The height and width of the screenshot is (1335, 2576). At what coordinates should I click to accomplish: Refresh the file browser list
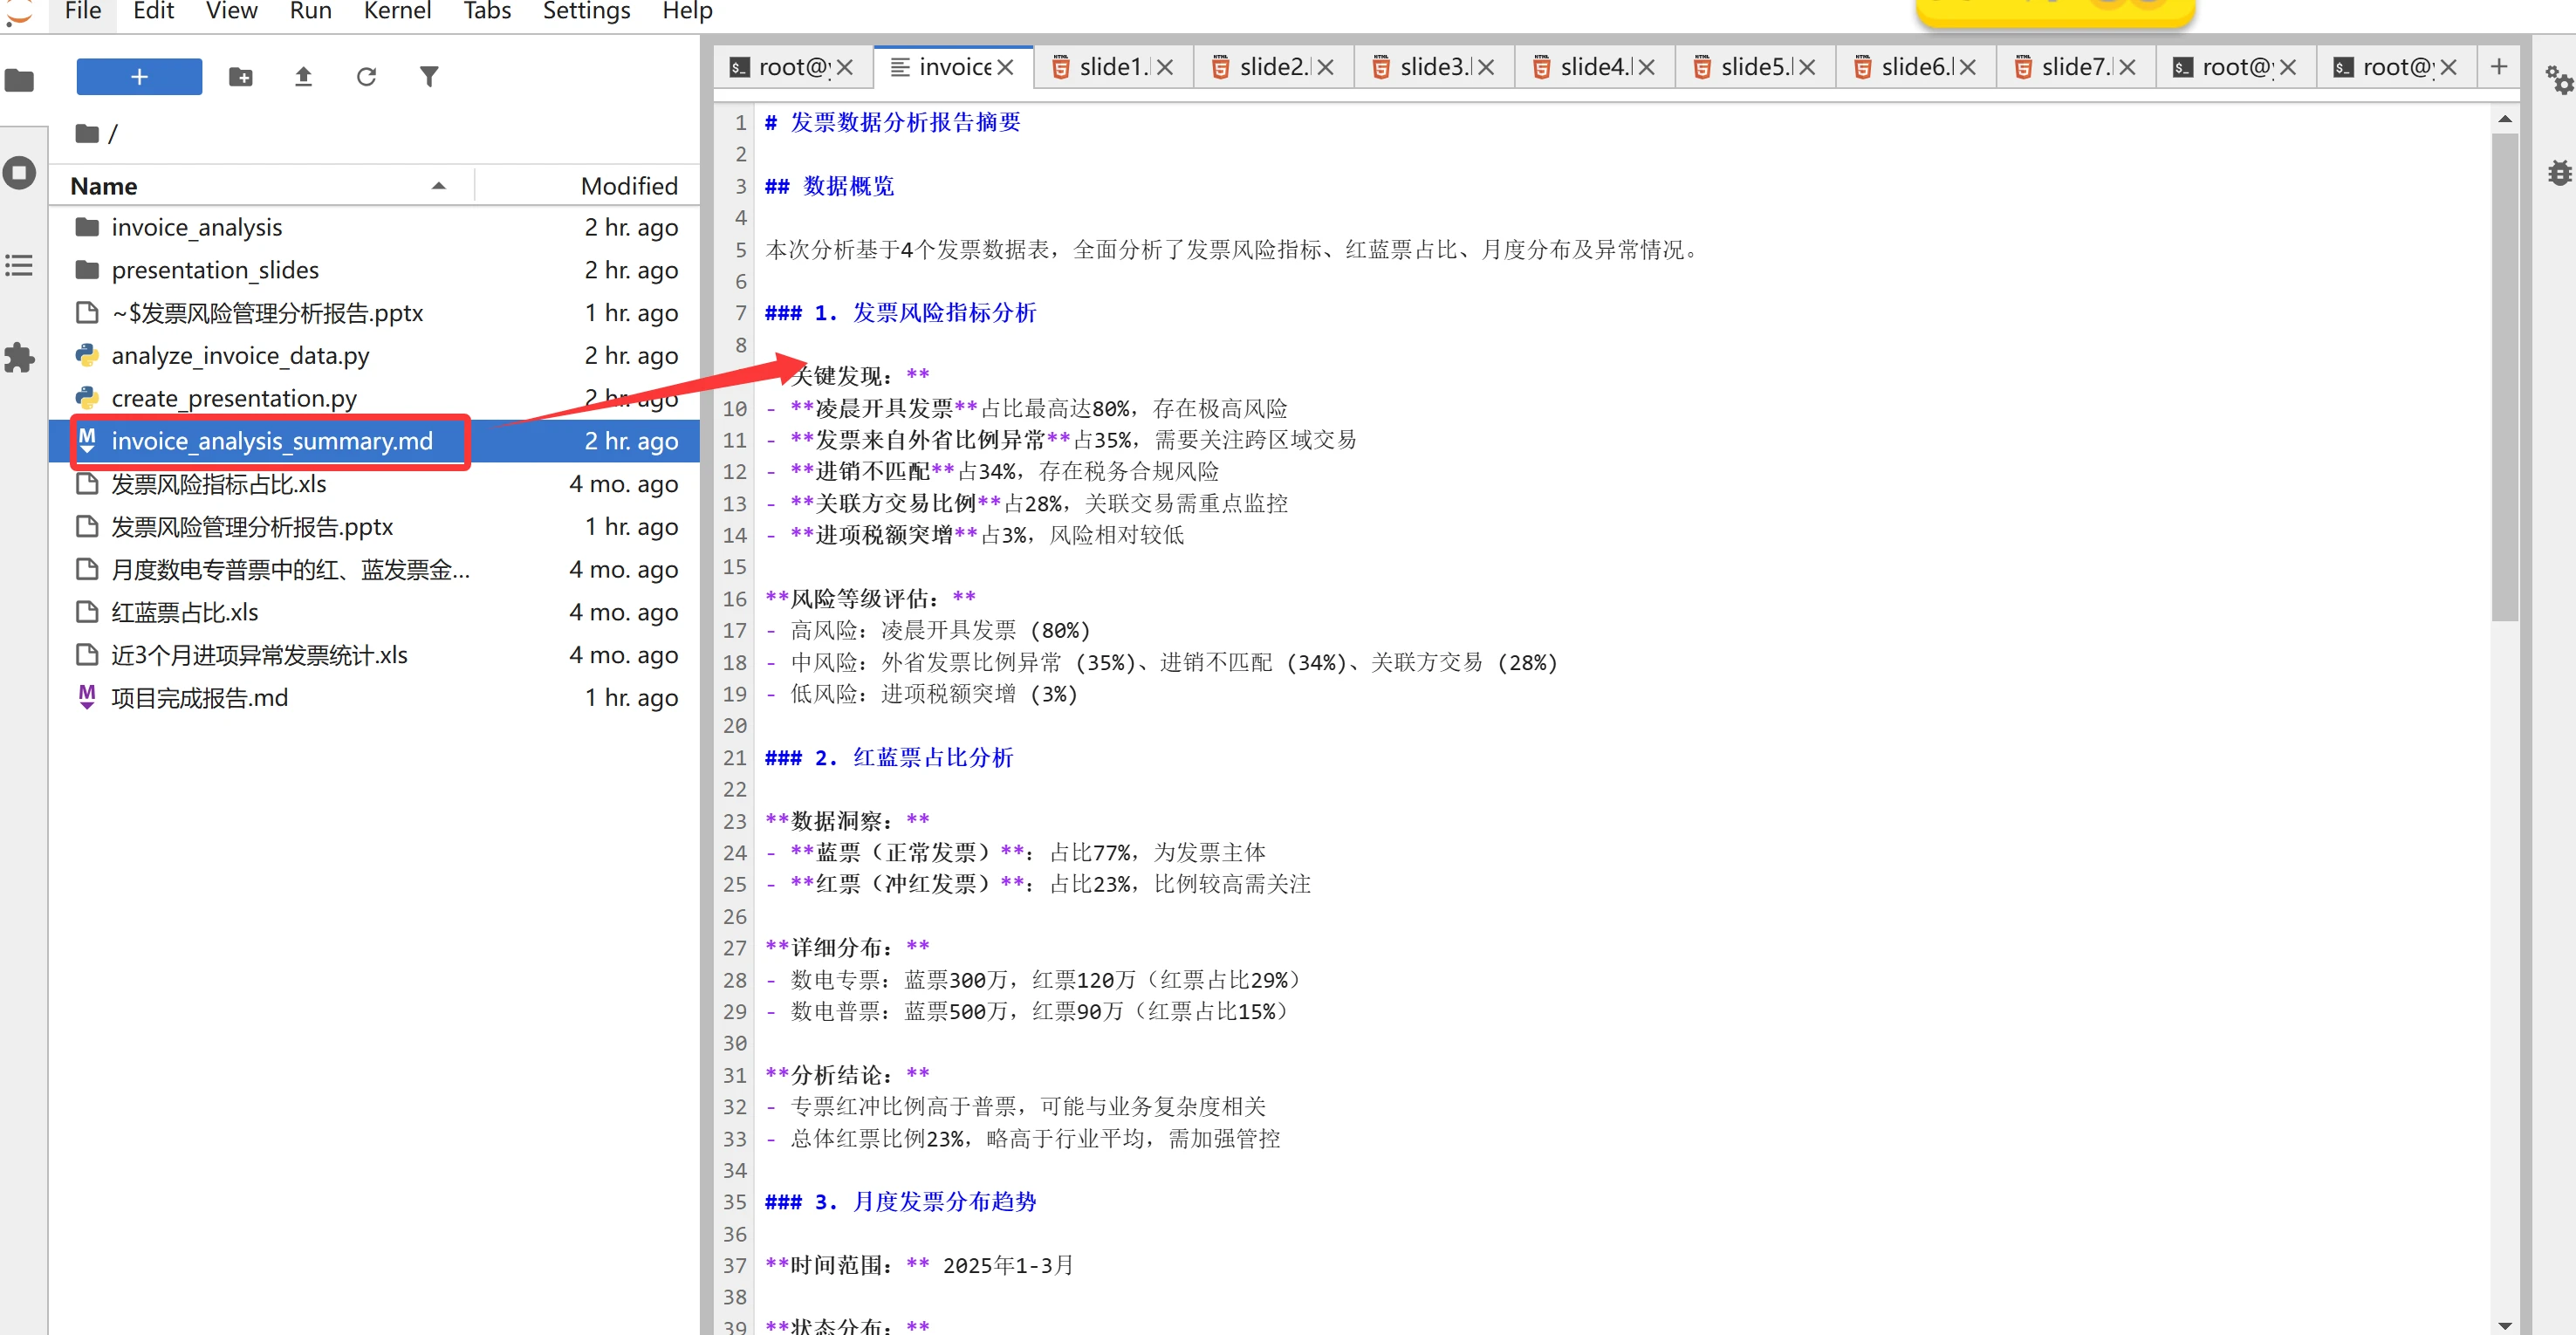point(366,77)
